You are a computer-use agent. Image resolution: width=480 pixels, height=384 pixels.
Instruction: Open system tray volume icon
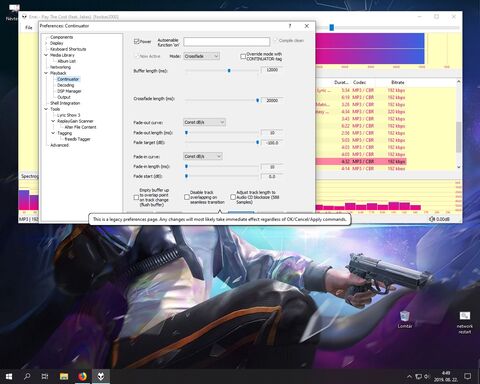coord(427,377)
